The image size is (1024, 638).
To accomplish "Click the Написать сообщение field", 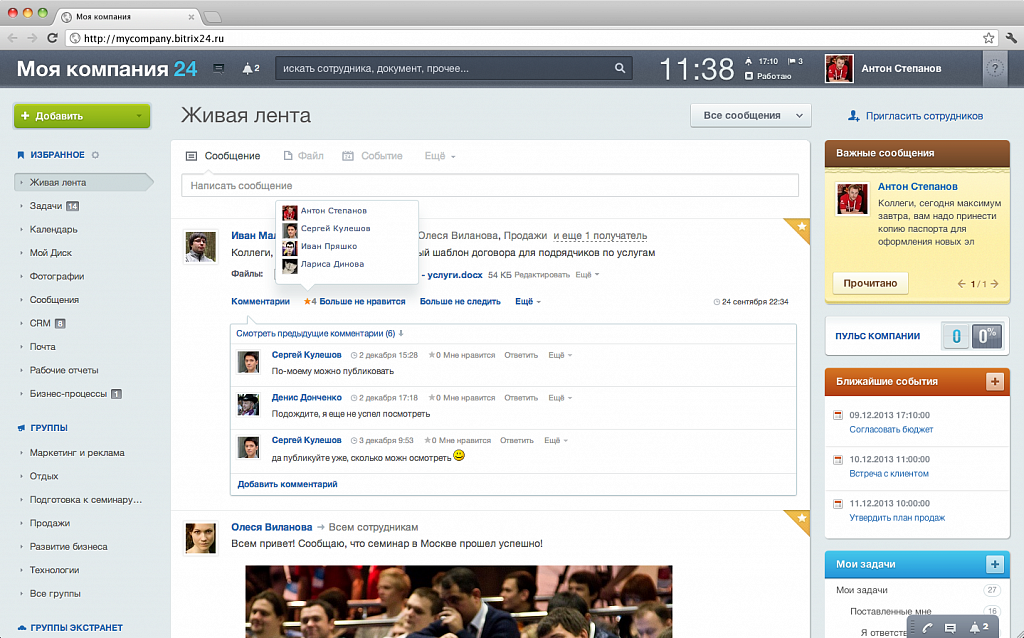I will [490, 185].
